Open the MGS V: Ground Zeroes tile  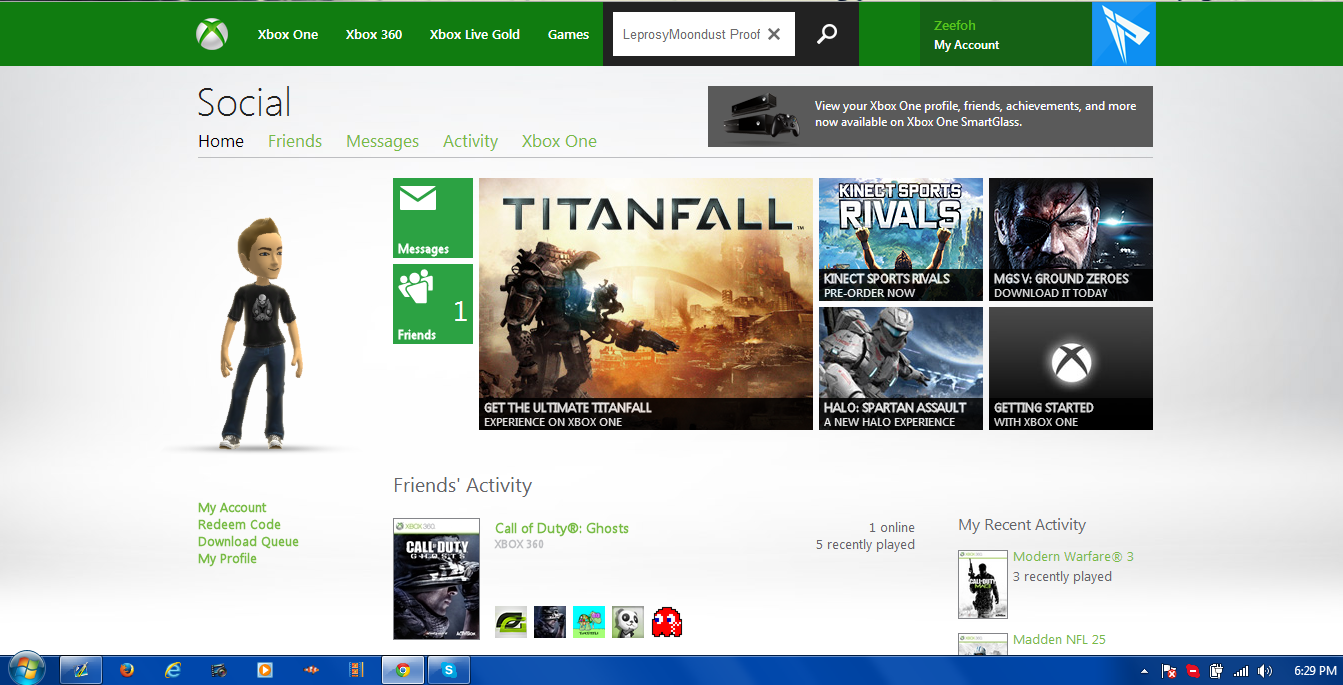click(x=1071, y=239)
